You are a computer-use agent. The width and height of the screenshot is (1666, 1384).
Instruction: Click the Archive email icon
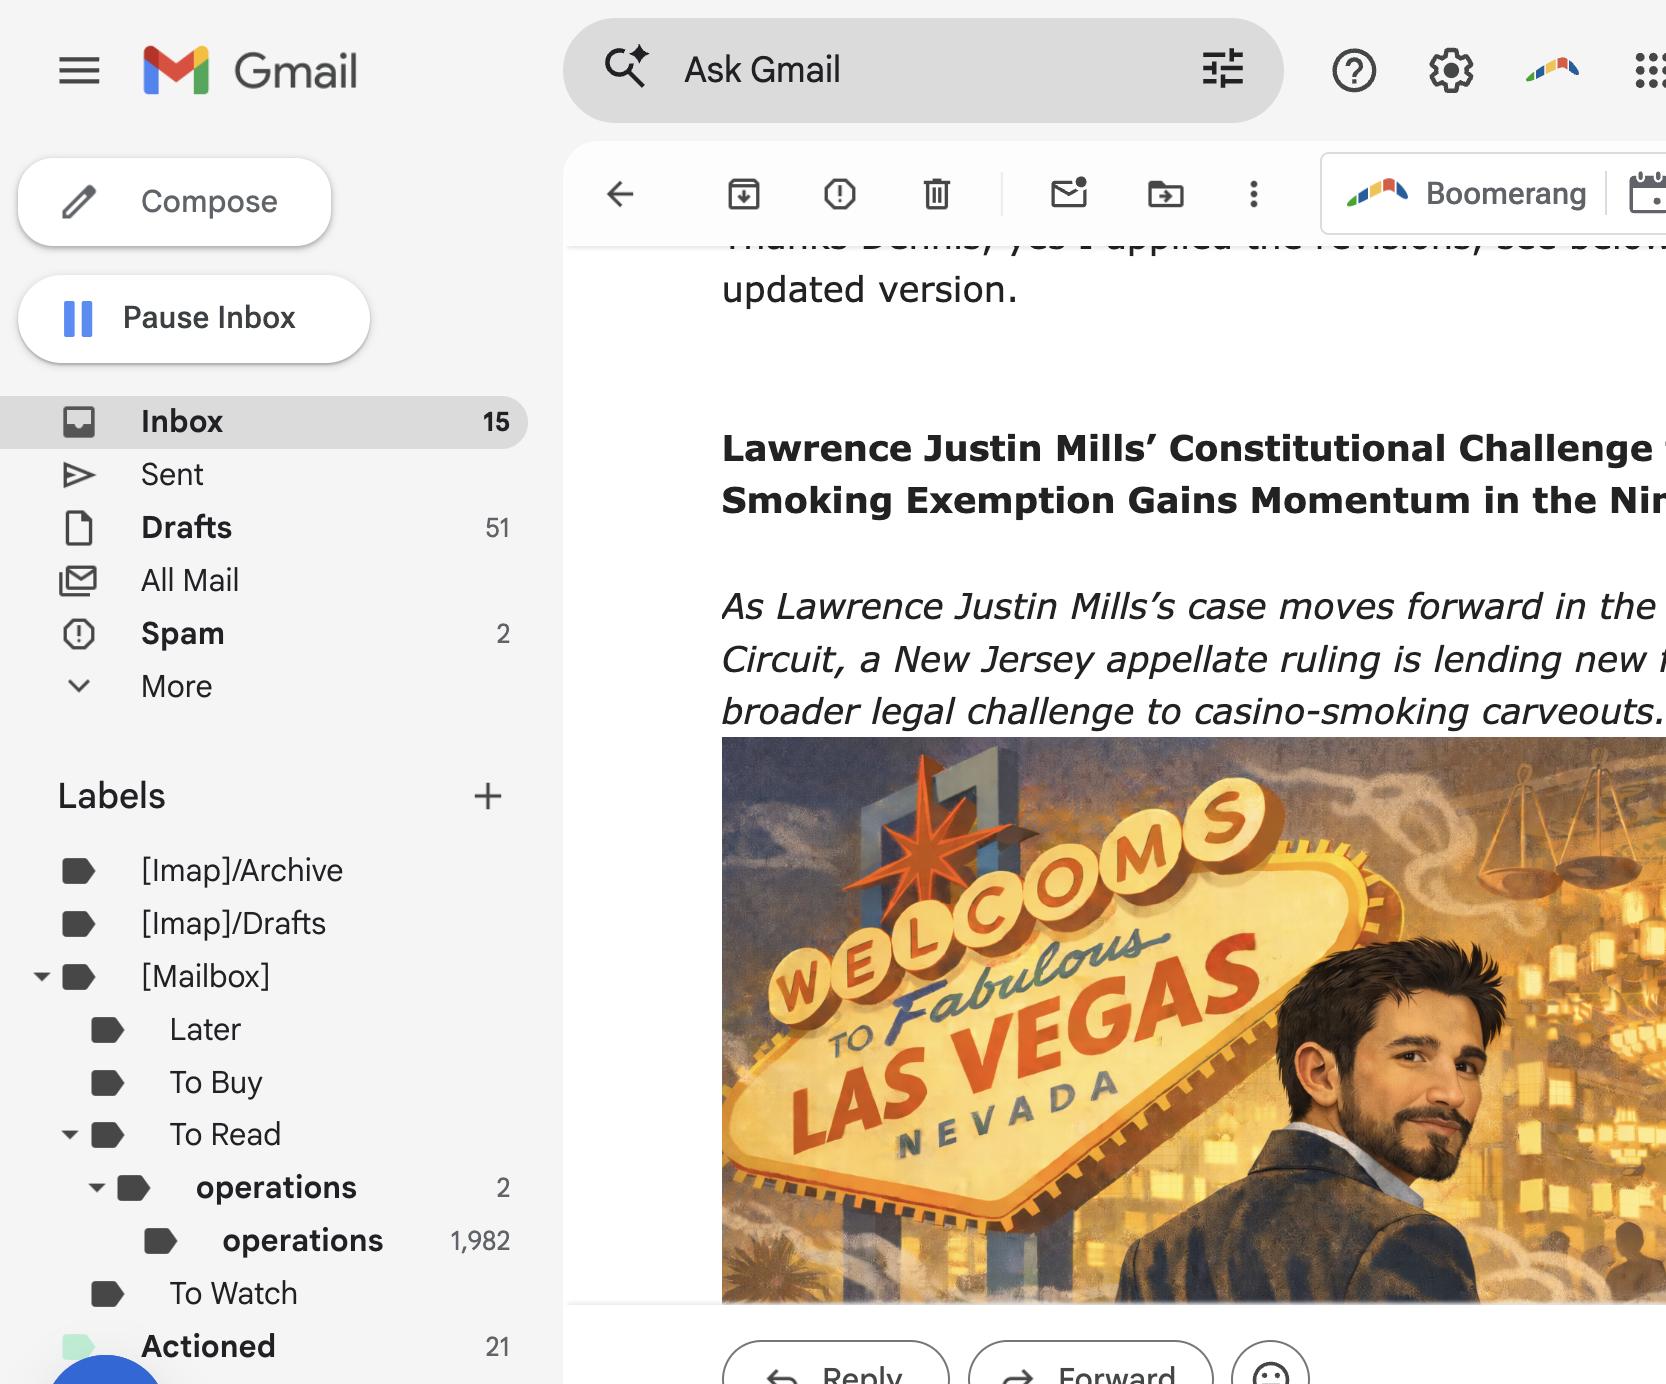pyautogui.click(x=743, y=194)
